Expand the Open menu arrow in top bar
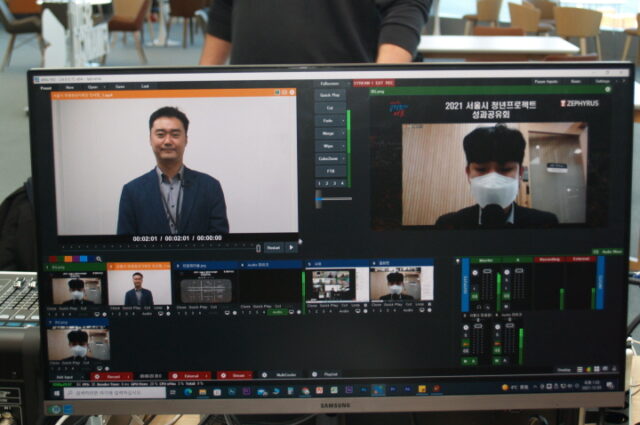The image size is (640, 425). coord(102,86)
